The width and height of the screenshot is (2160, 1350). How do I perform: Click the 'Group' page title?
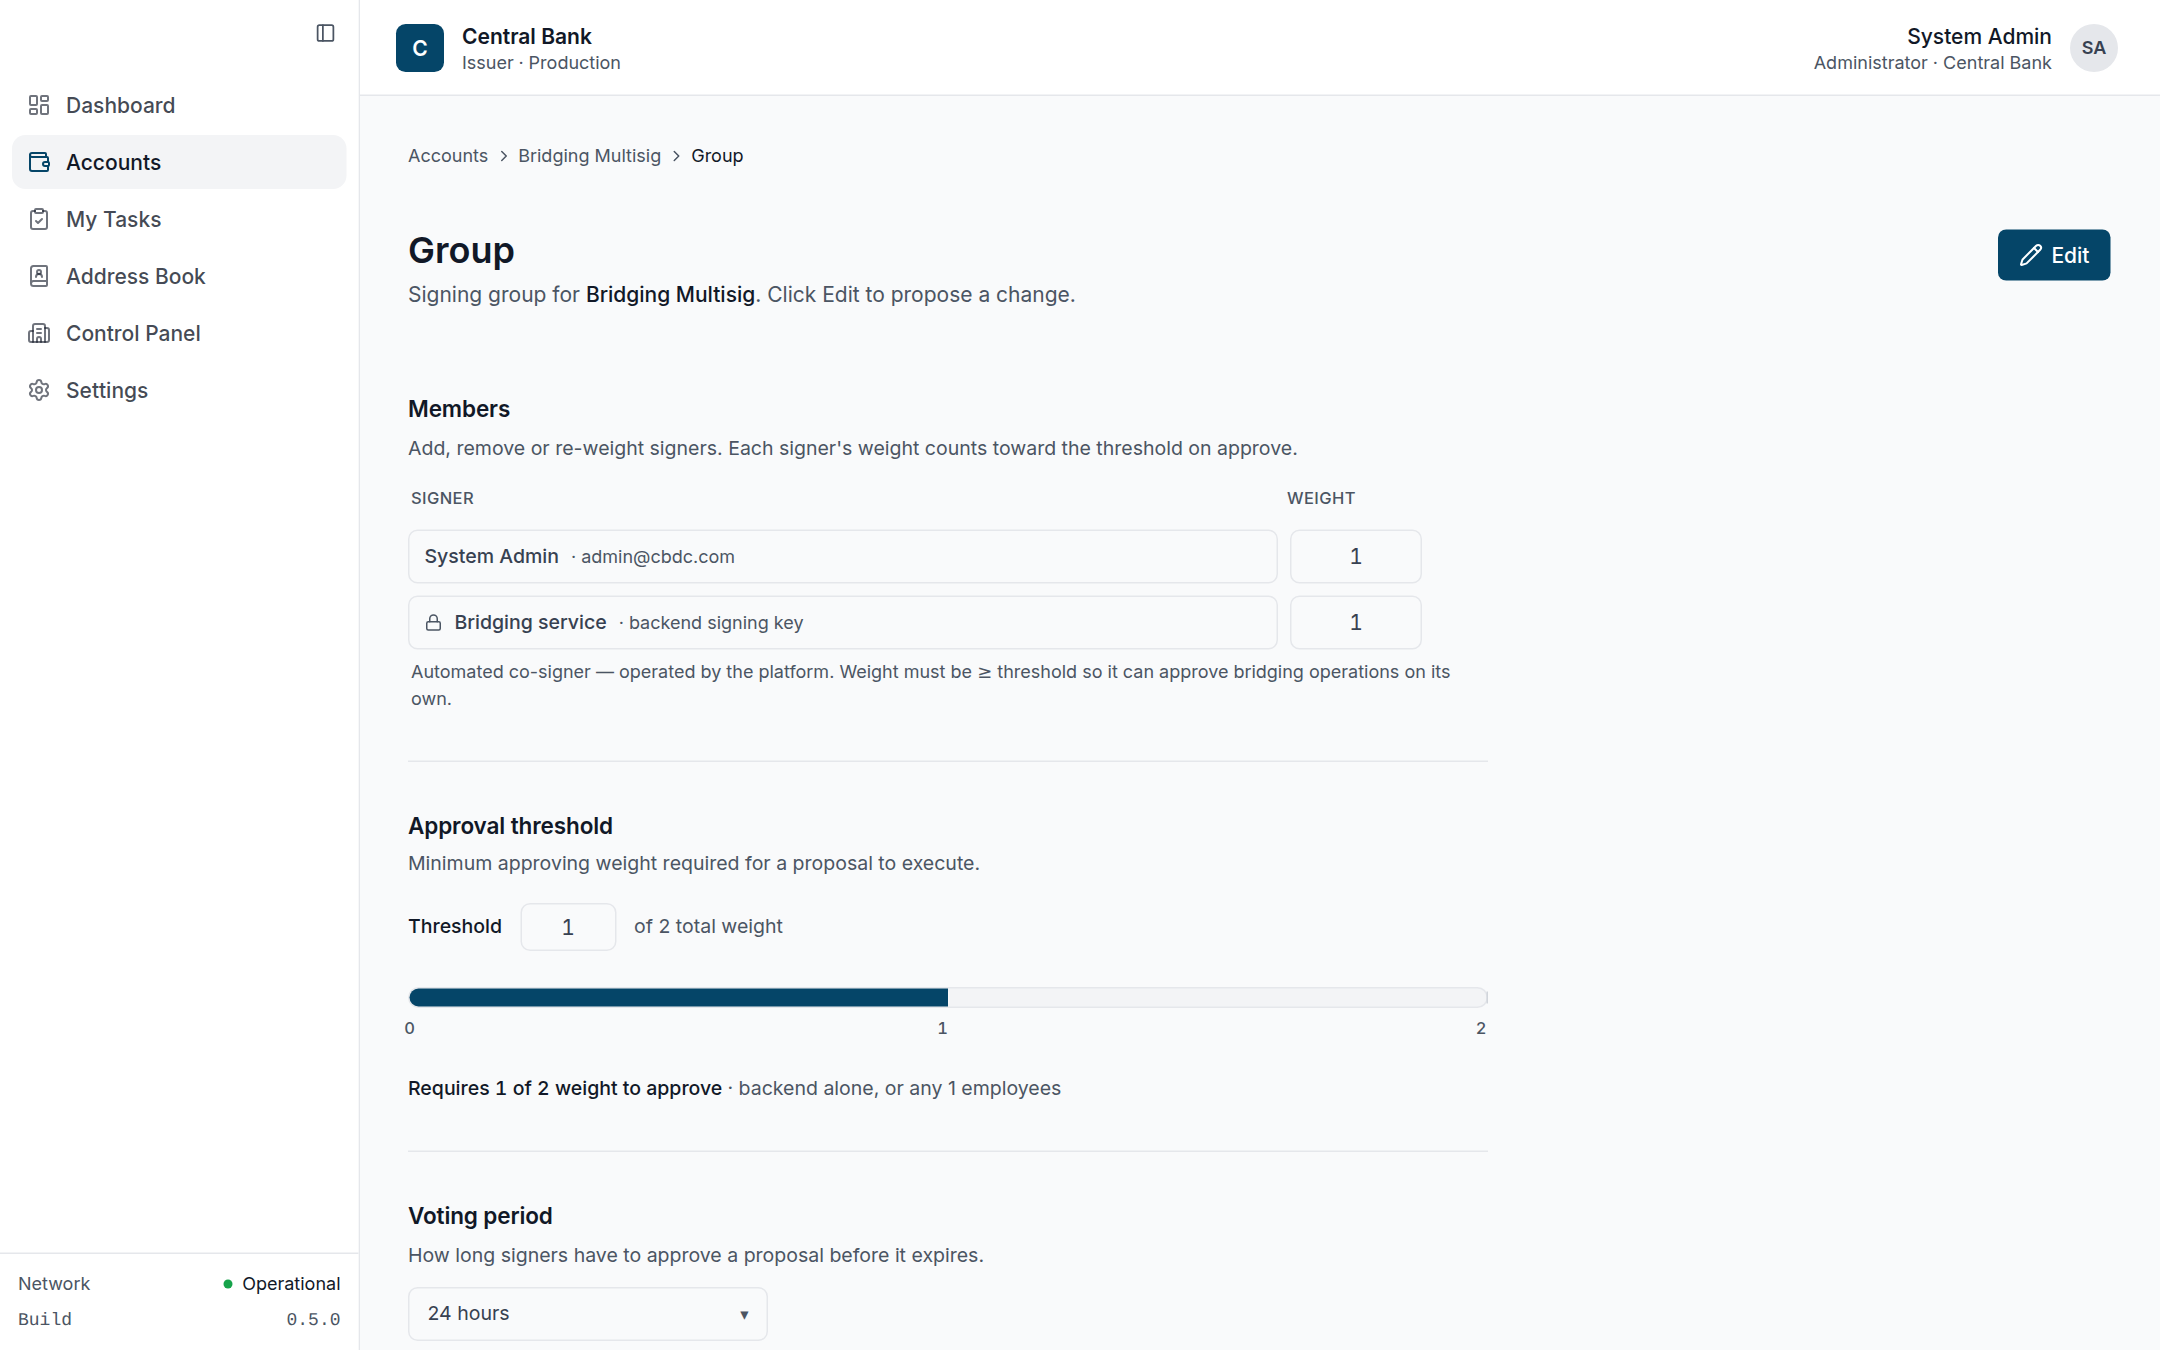[461, 250]
